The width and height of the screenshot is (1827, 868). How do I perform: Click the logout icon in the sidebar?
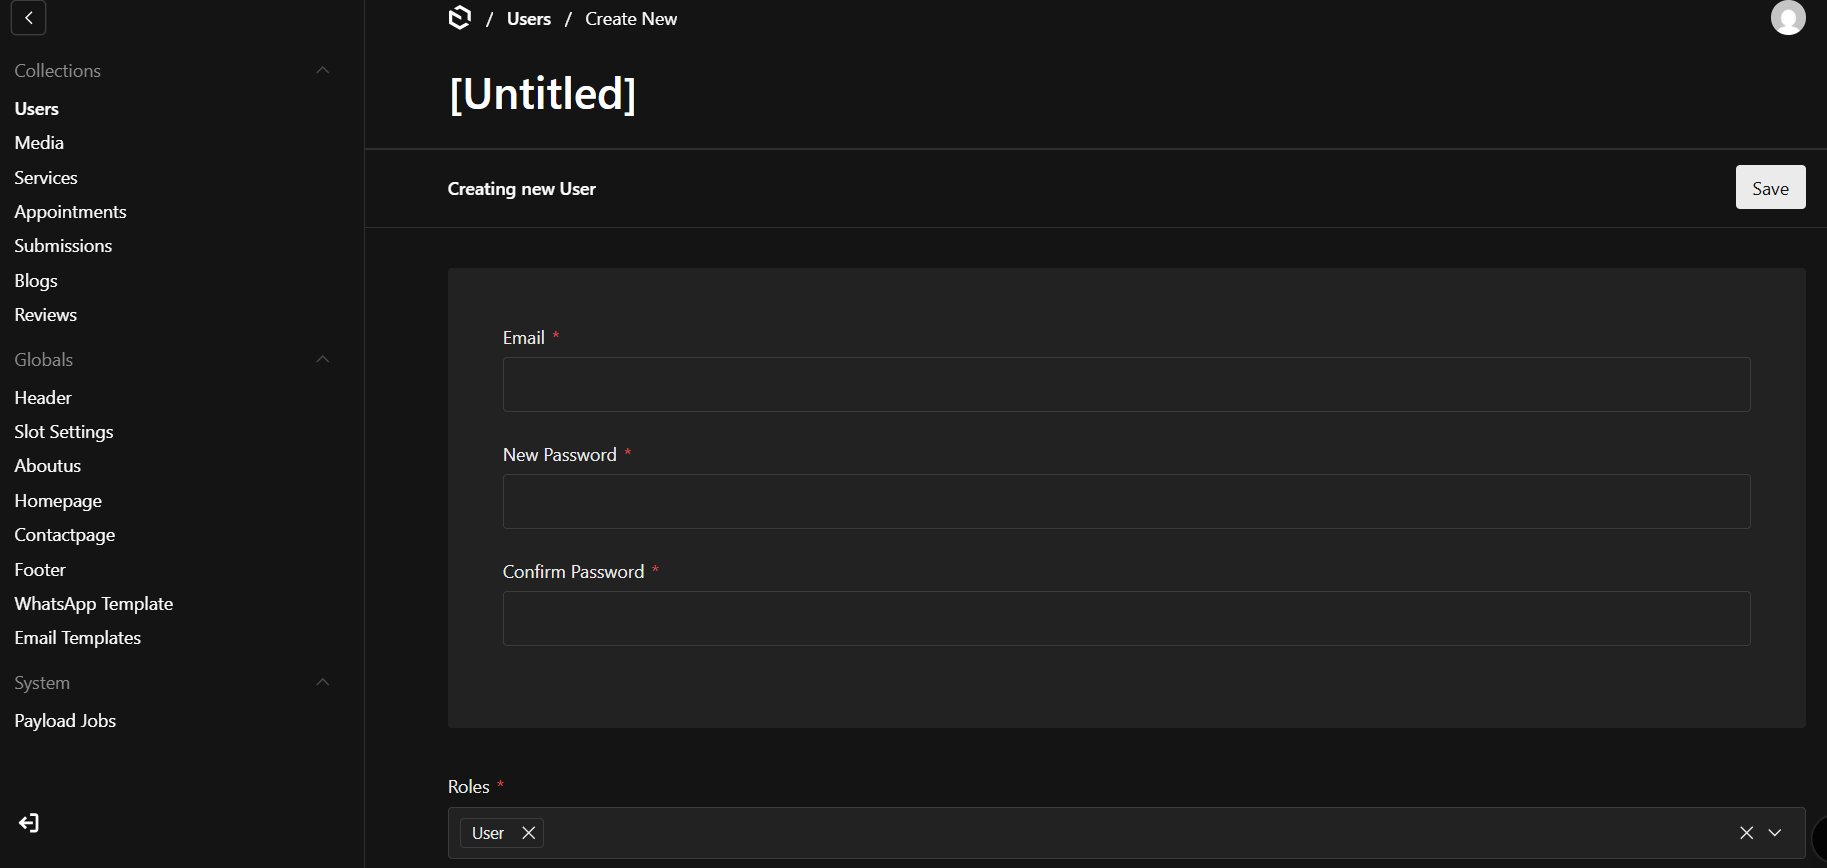[x=29, y=823]
